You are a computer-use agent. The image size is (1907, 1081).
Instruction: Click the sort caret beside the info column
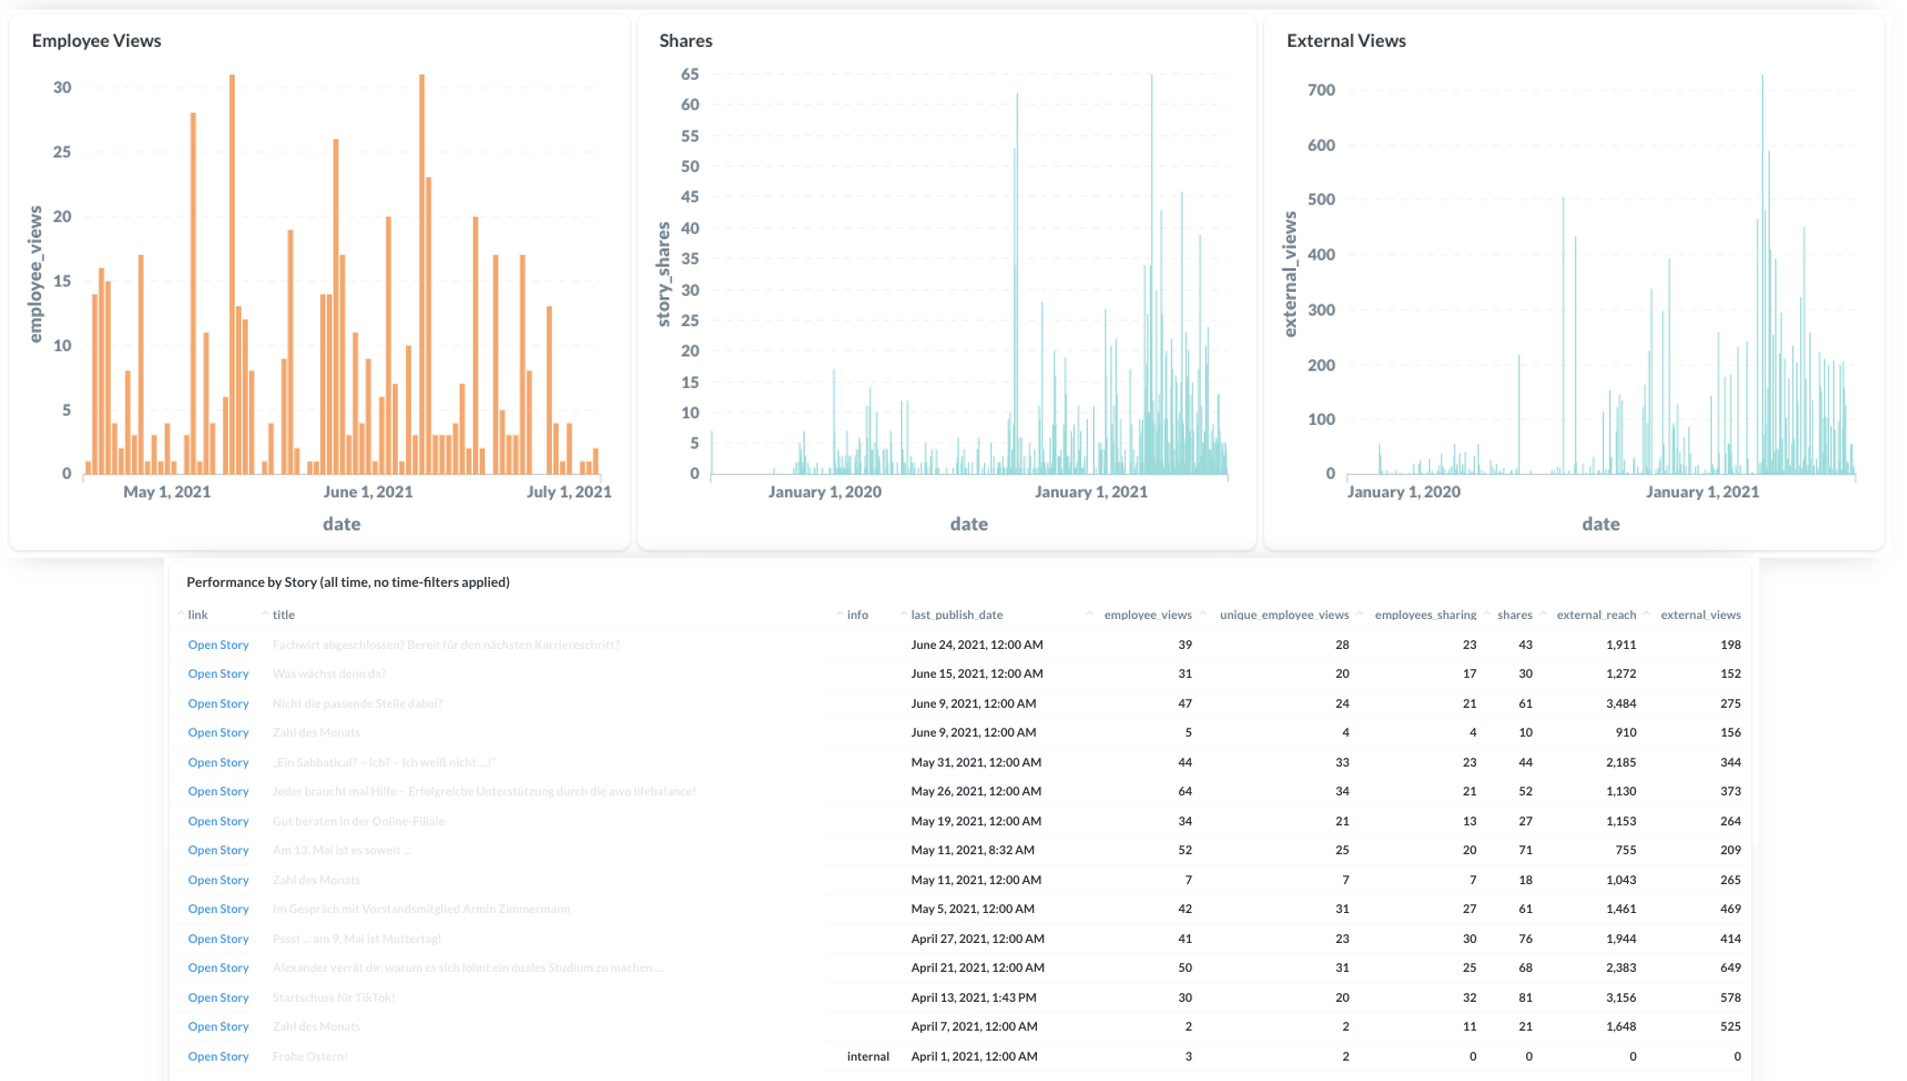pos(840,614)
